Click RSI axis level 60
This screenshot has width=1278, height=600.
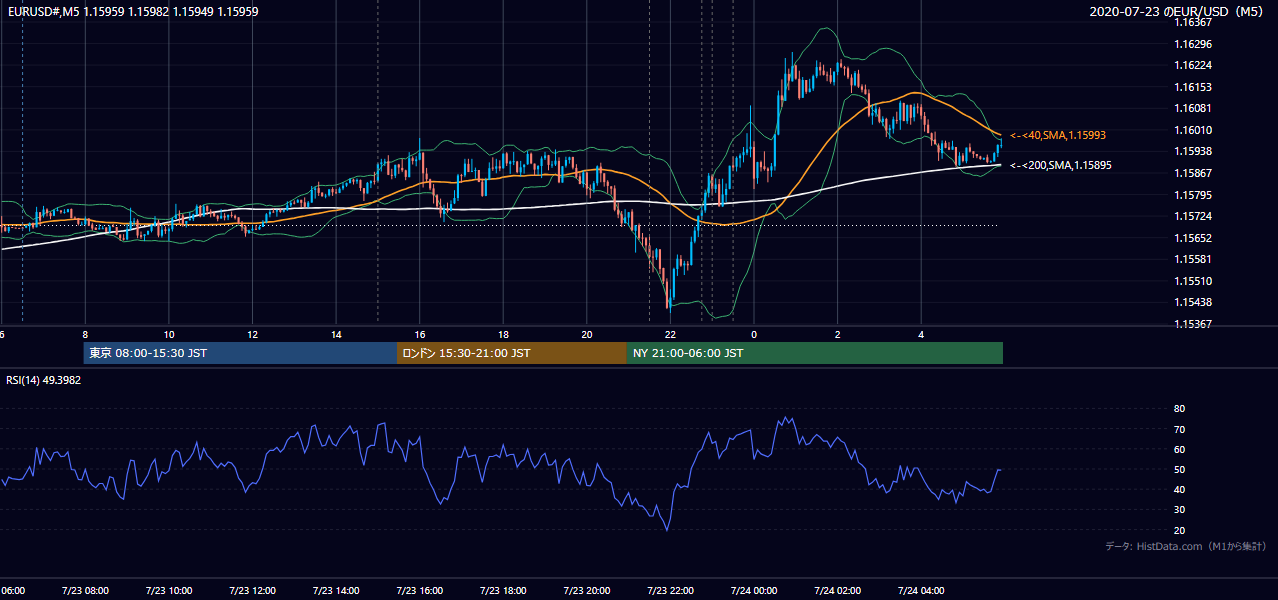click(1179, 449)
